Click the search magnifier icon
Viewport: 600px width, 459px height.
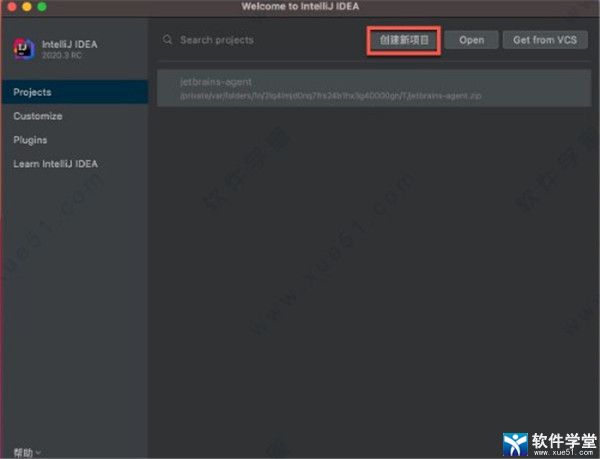[x=167, y=40]
